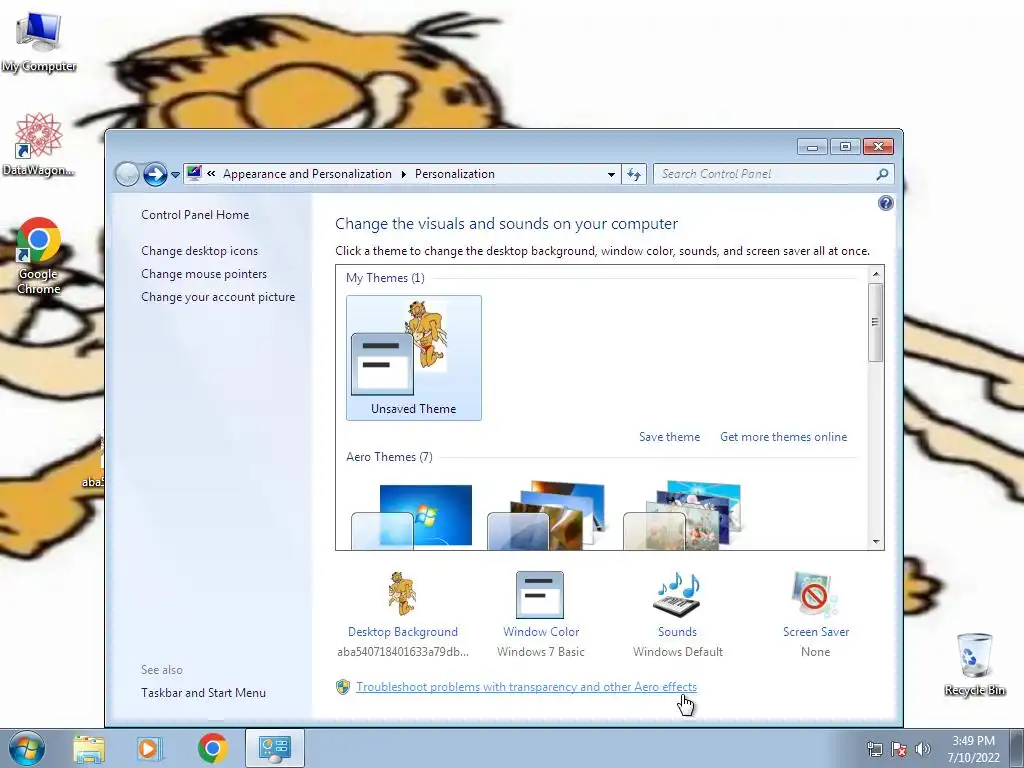Open the My Computer desktop icon
The image size is (1024, 768).
pyautogui.click(x=39, y=41)
